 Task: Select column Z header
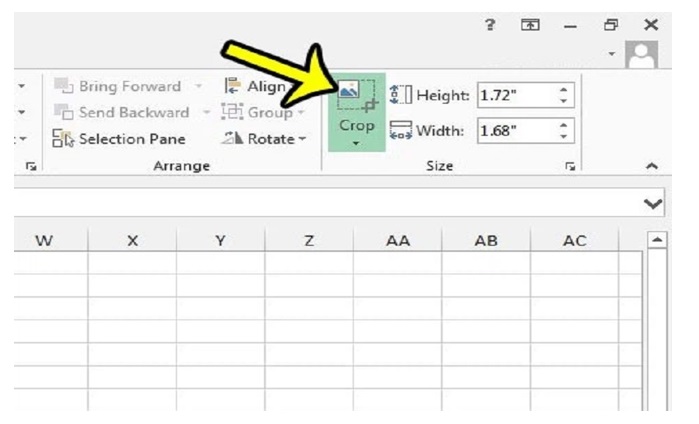coord(309,241)
